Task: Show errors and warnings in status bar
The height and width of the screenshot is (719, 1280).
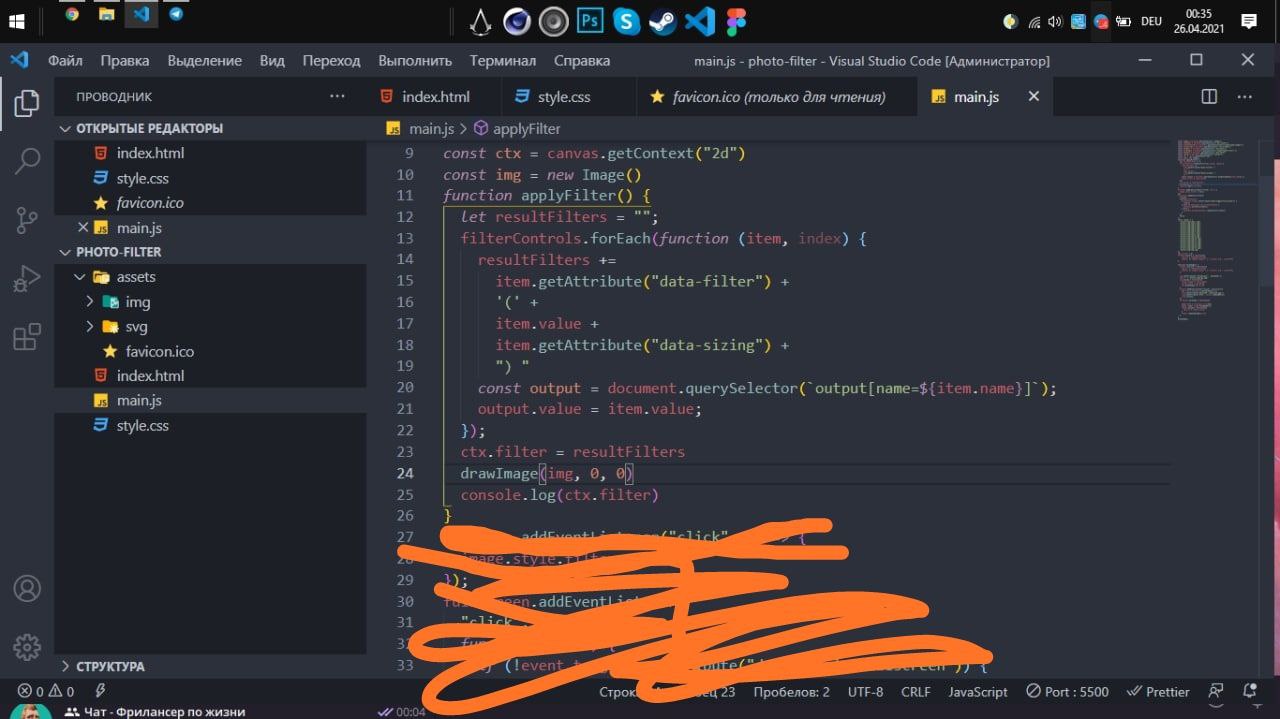Action: pos(46,691)
